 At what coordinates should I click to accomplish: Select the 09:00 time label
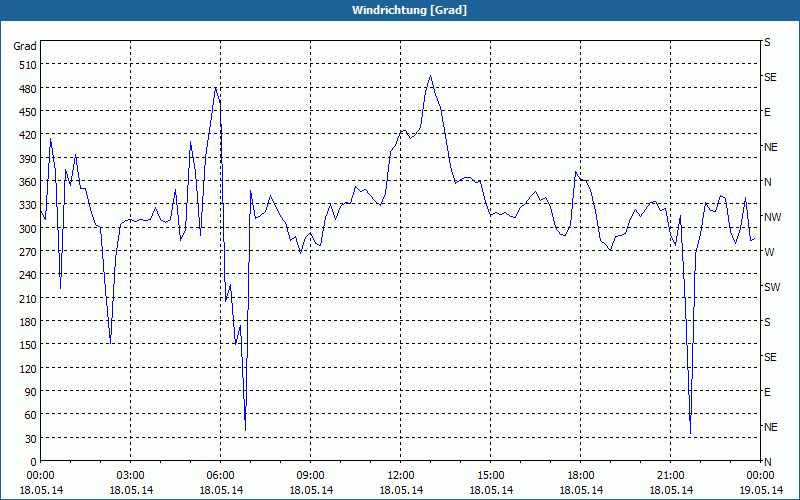[311, 476]
